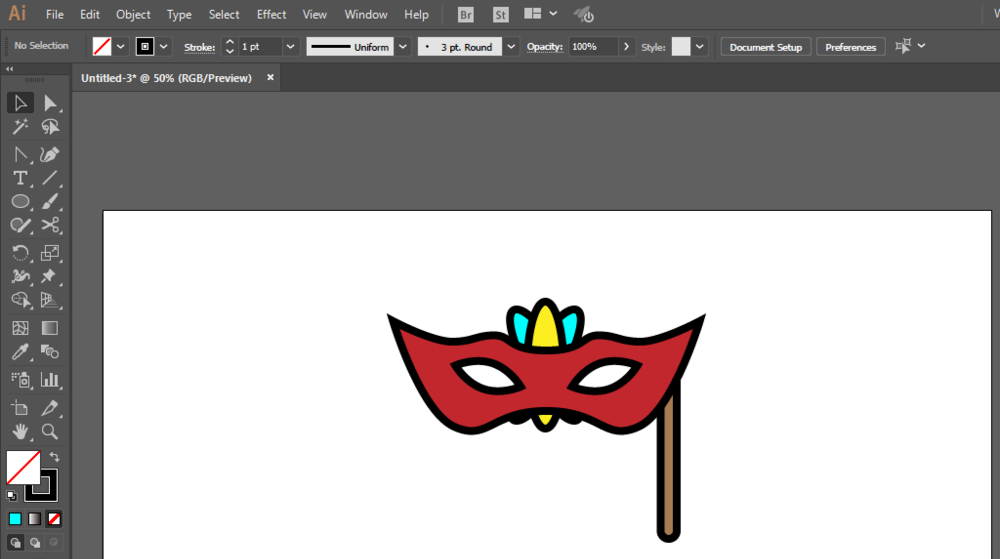Open Adobe Bridge via Br icon
This screenshot has width=1000, height=559.
[465, 15]
